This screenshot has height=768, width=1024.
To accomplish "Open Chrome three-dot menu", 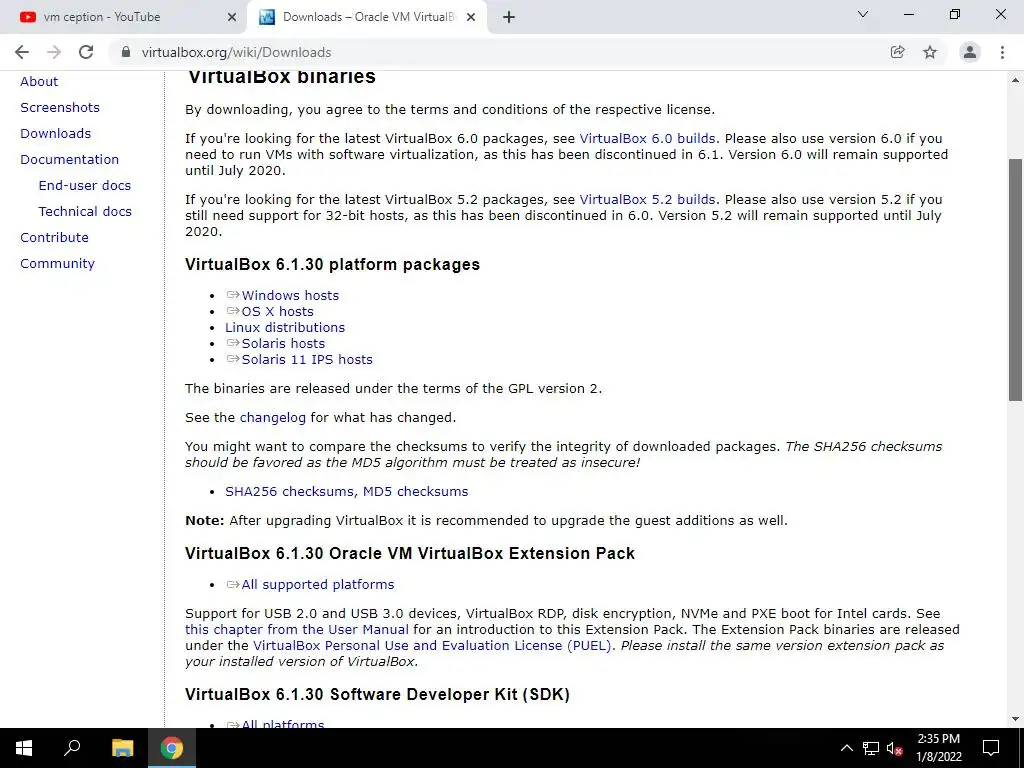I will (1002, 52).
